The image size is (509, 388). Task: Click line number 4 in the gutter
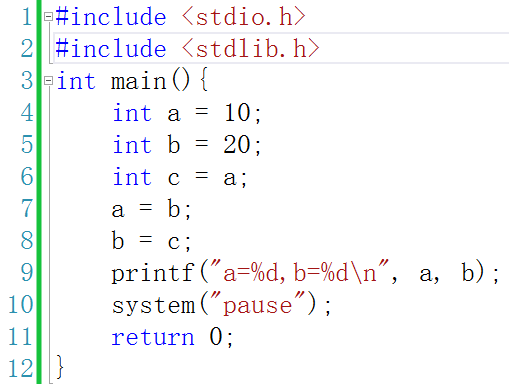pyautogui.click(x=27, y=113)
